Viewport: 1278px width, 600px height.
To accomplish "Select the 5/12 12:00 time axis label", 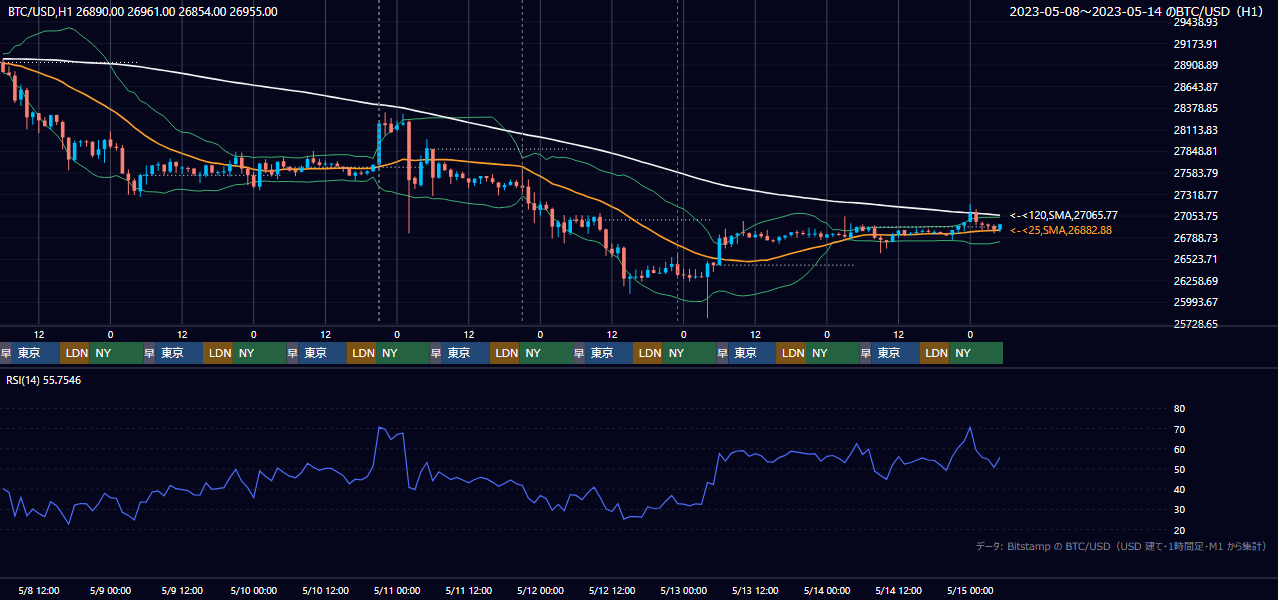I will 612,590.
